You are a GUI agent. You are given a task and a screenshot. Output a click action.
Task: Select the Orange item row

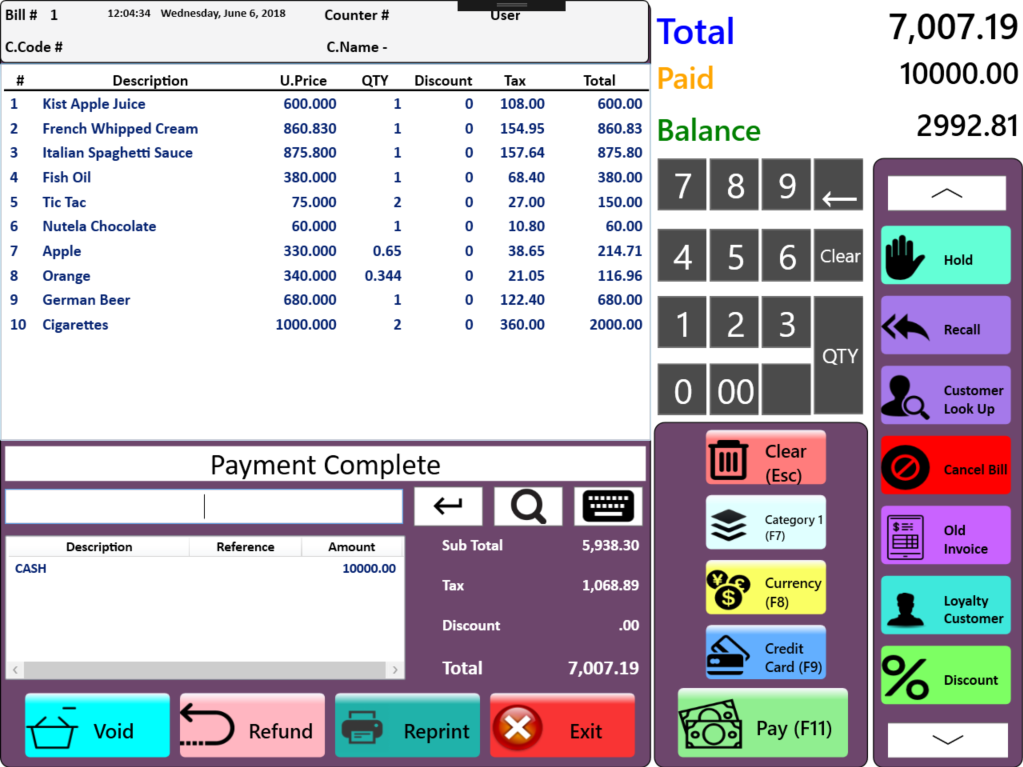coord(326,276)
